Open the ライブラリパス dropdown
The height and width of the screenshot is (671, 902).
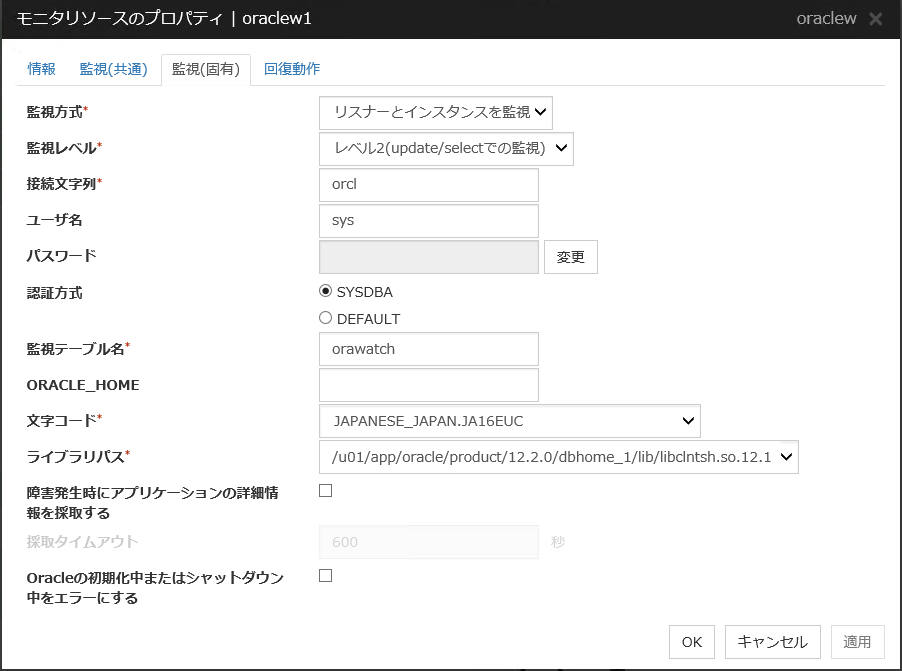pos(558,457)
